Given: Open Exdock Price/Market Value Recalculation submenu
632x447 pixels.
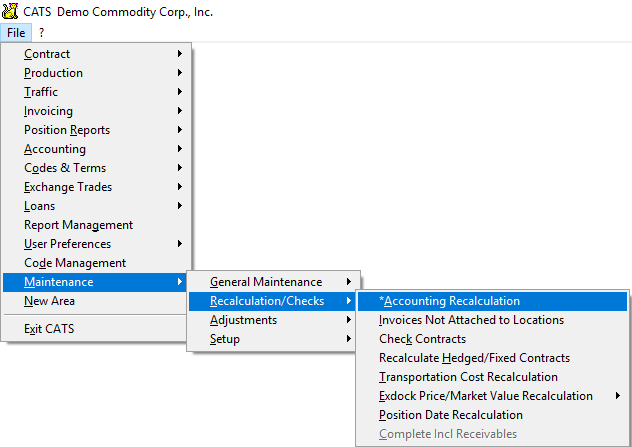Looking at the screenshot, I should (492, 395).
